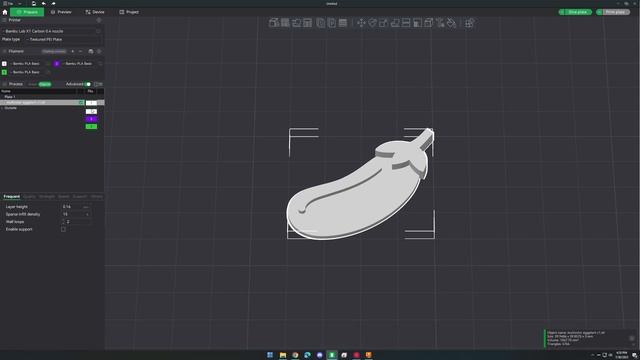Open the Support settings tab

pos(80,197)
